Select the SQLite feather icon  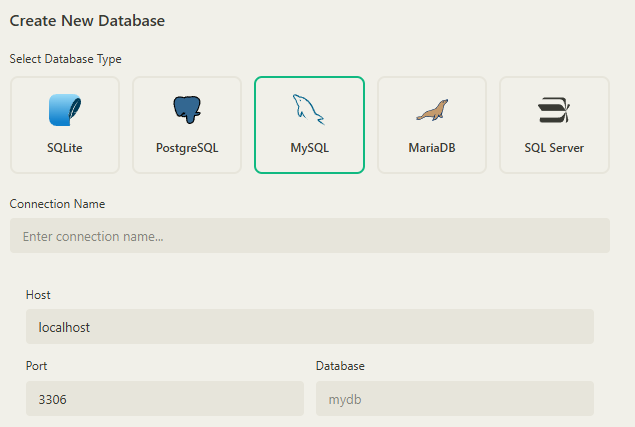point(65,110)
